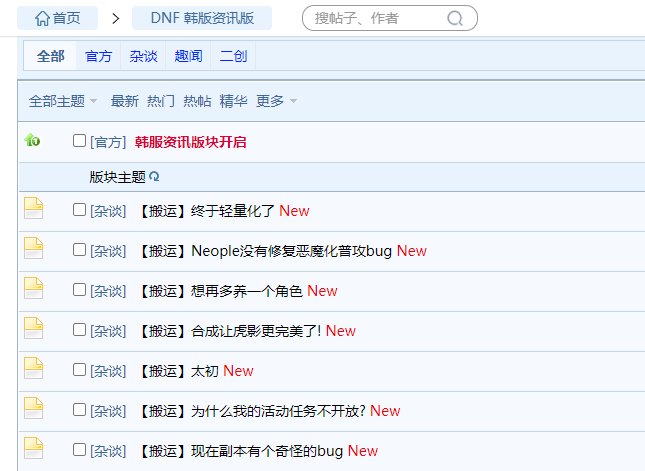Go to 首页 breadcrumb
This screenshot has width=645, height=471.
pyautogui.click(x=58, y=18)
